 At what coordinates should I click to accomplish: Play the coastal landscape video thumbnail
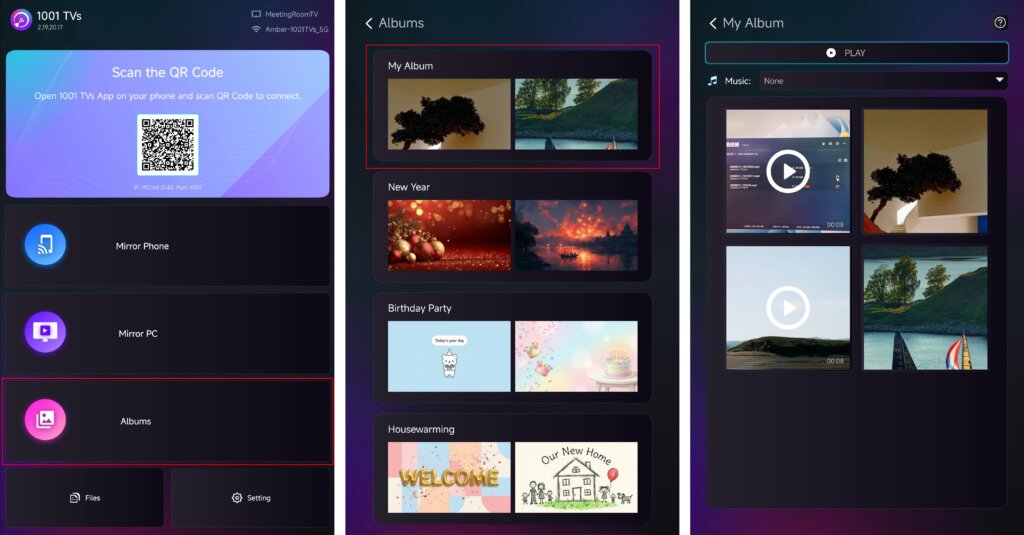coord(788,308)
